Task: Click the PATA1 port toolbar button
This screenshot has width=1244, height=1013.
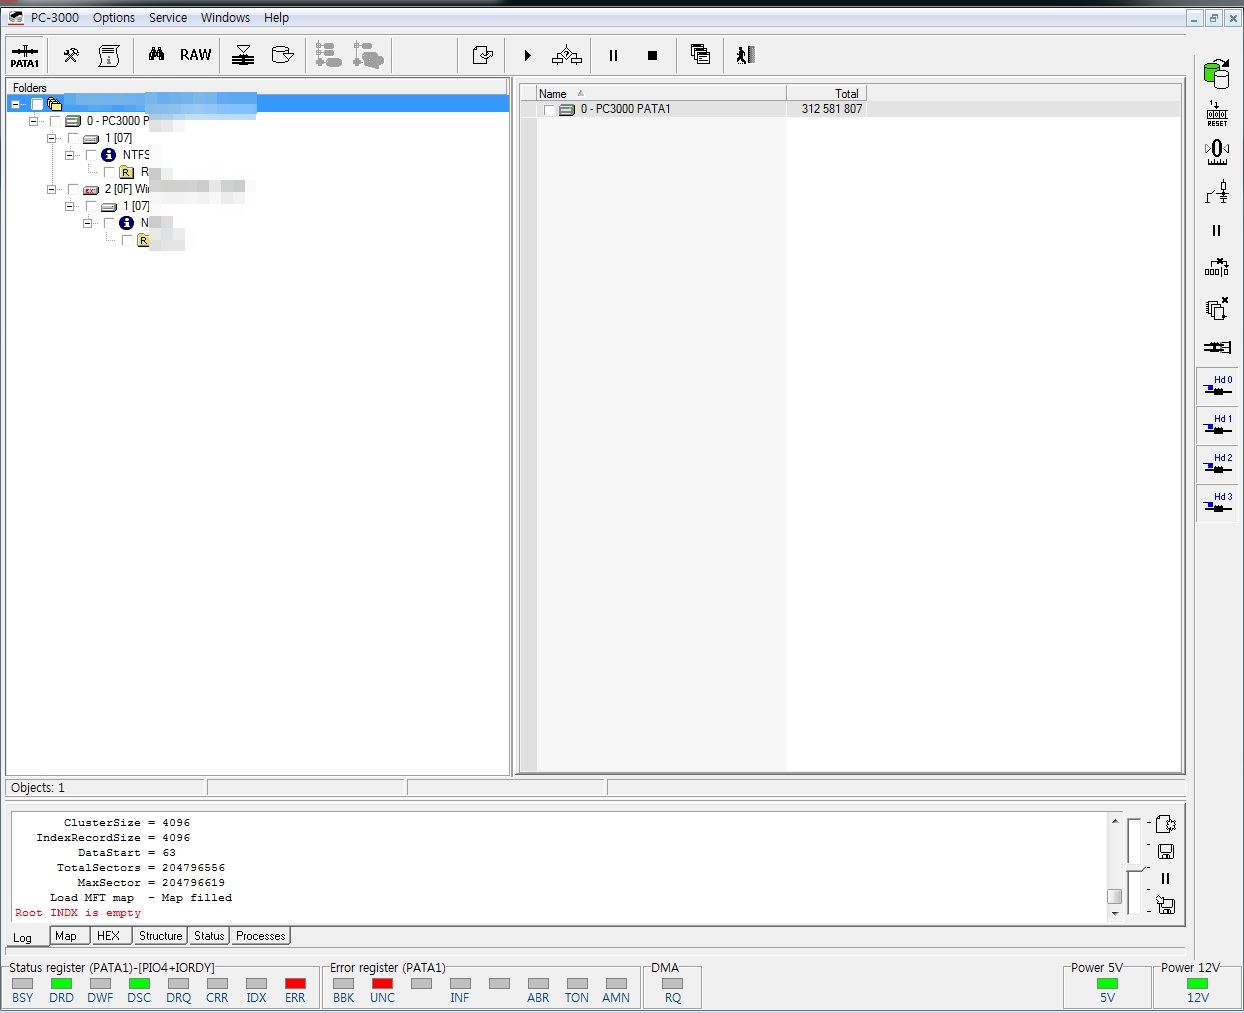Action: pyautogui.click(x=25, y=55)
